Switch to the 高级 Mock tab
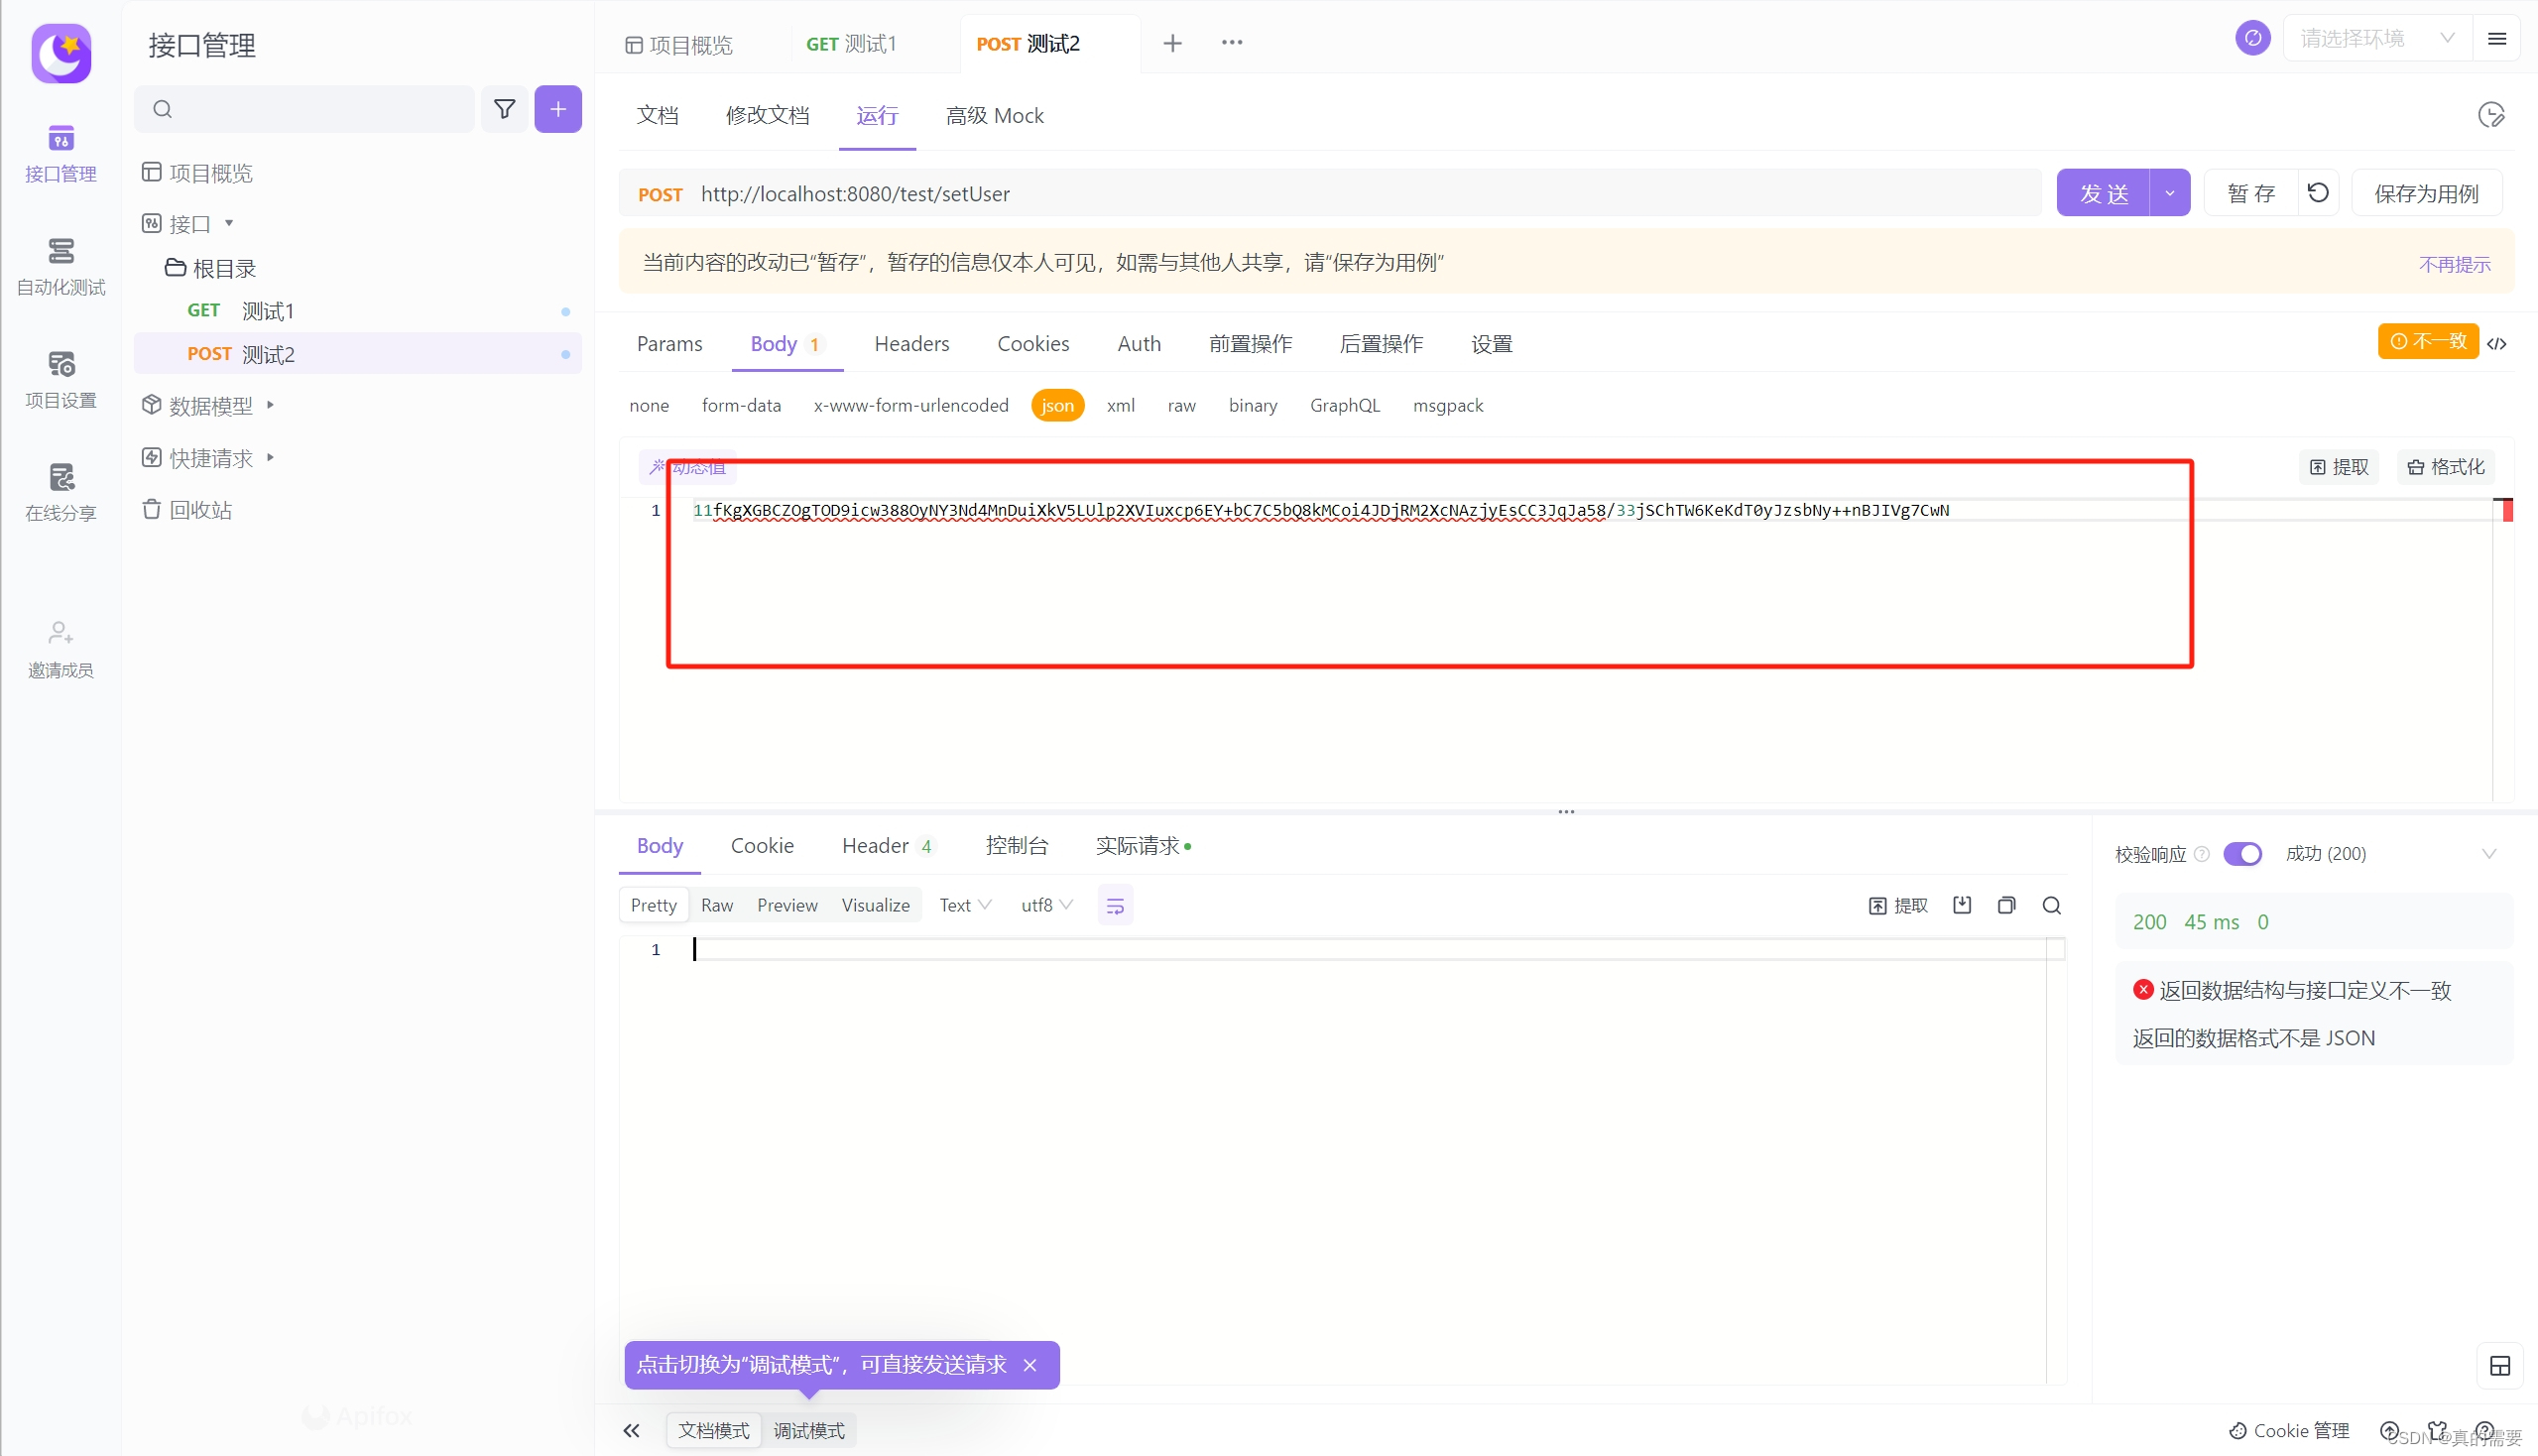Screen dimensions: 2538x1456 (x=994, y=115)
